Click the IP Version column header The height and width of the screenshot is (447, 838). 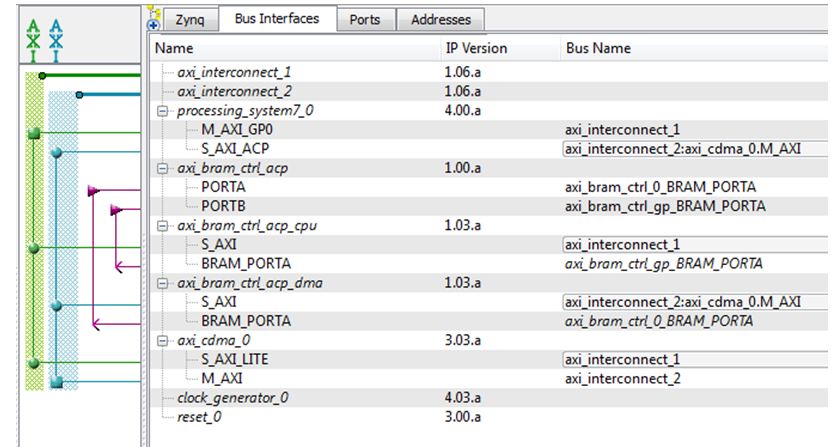[476, 48]
